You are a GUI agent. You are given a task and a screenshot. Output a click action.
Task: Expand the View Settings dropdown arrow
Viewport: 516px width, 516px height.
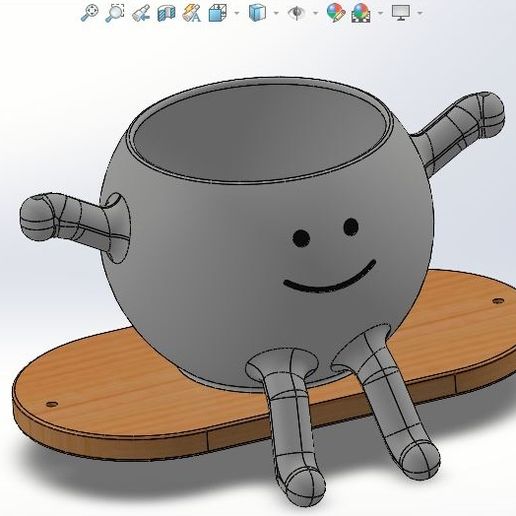(420, 13)
